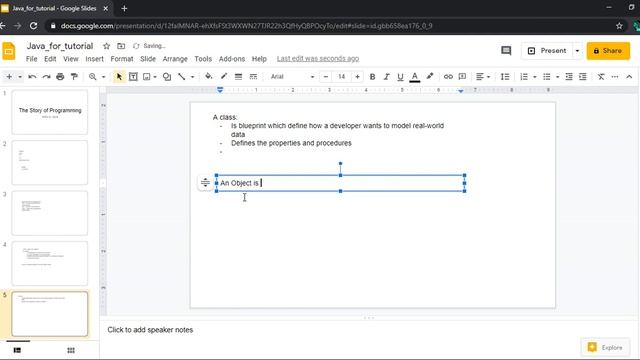Expand bulleted list style dropdown arrow
Image resolution: width=640 pixels, height=360 pixels.
pyautogui.click(x=557, y=77)
